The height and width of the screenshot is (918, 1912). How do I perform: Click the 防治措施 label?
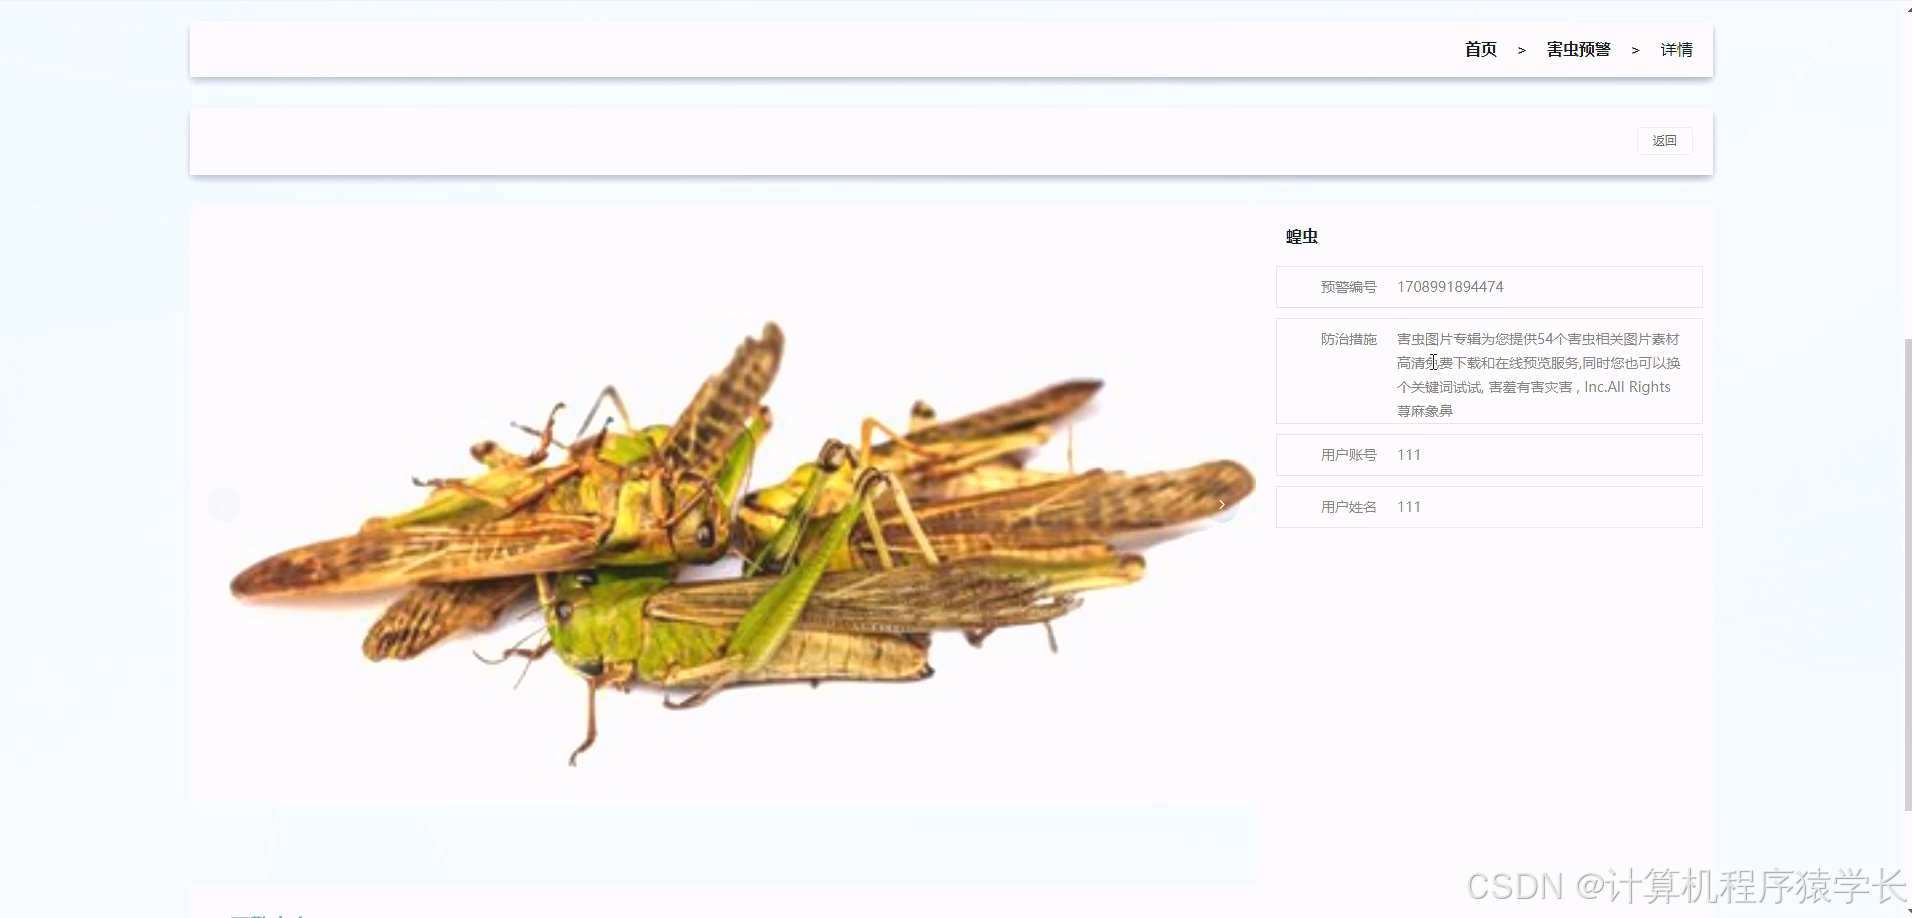(1348, 339)
